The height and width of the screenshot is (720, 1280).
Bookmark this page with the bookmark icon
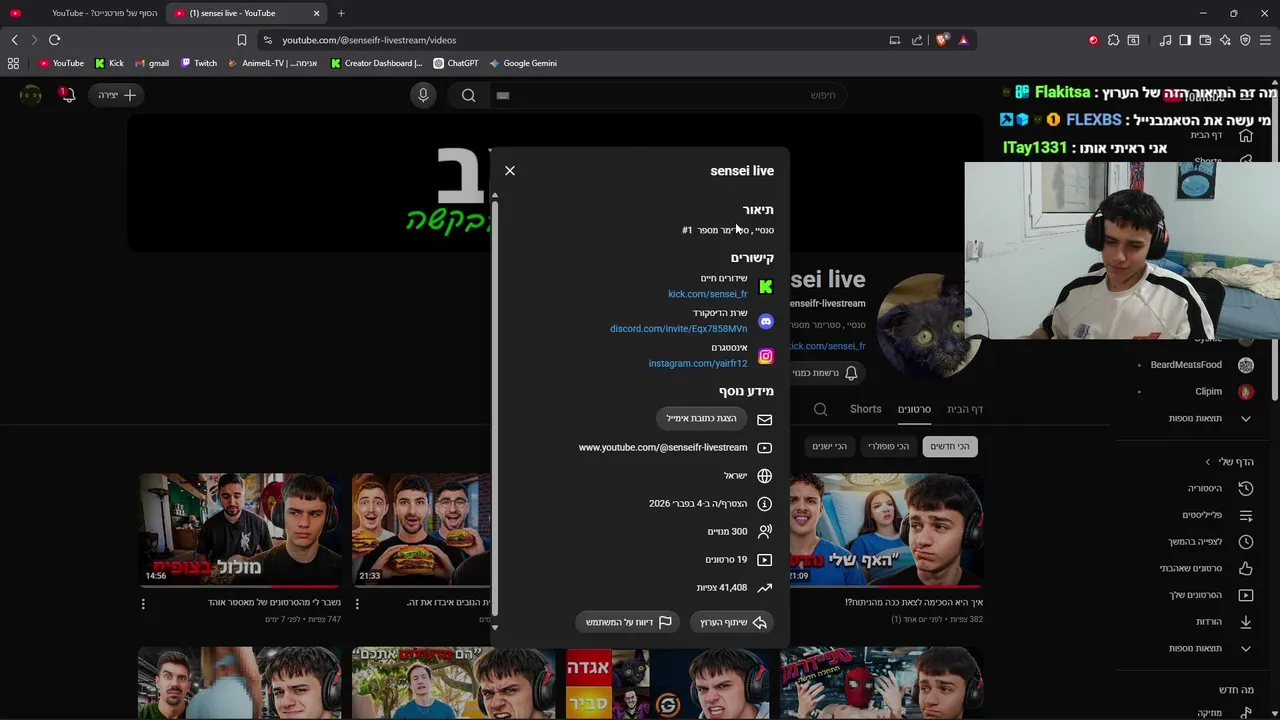tap(241, 40)
